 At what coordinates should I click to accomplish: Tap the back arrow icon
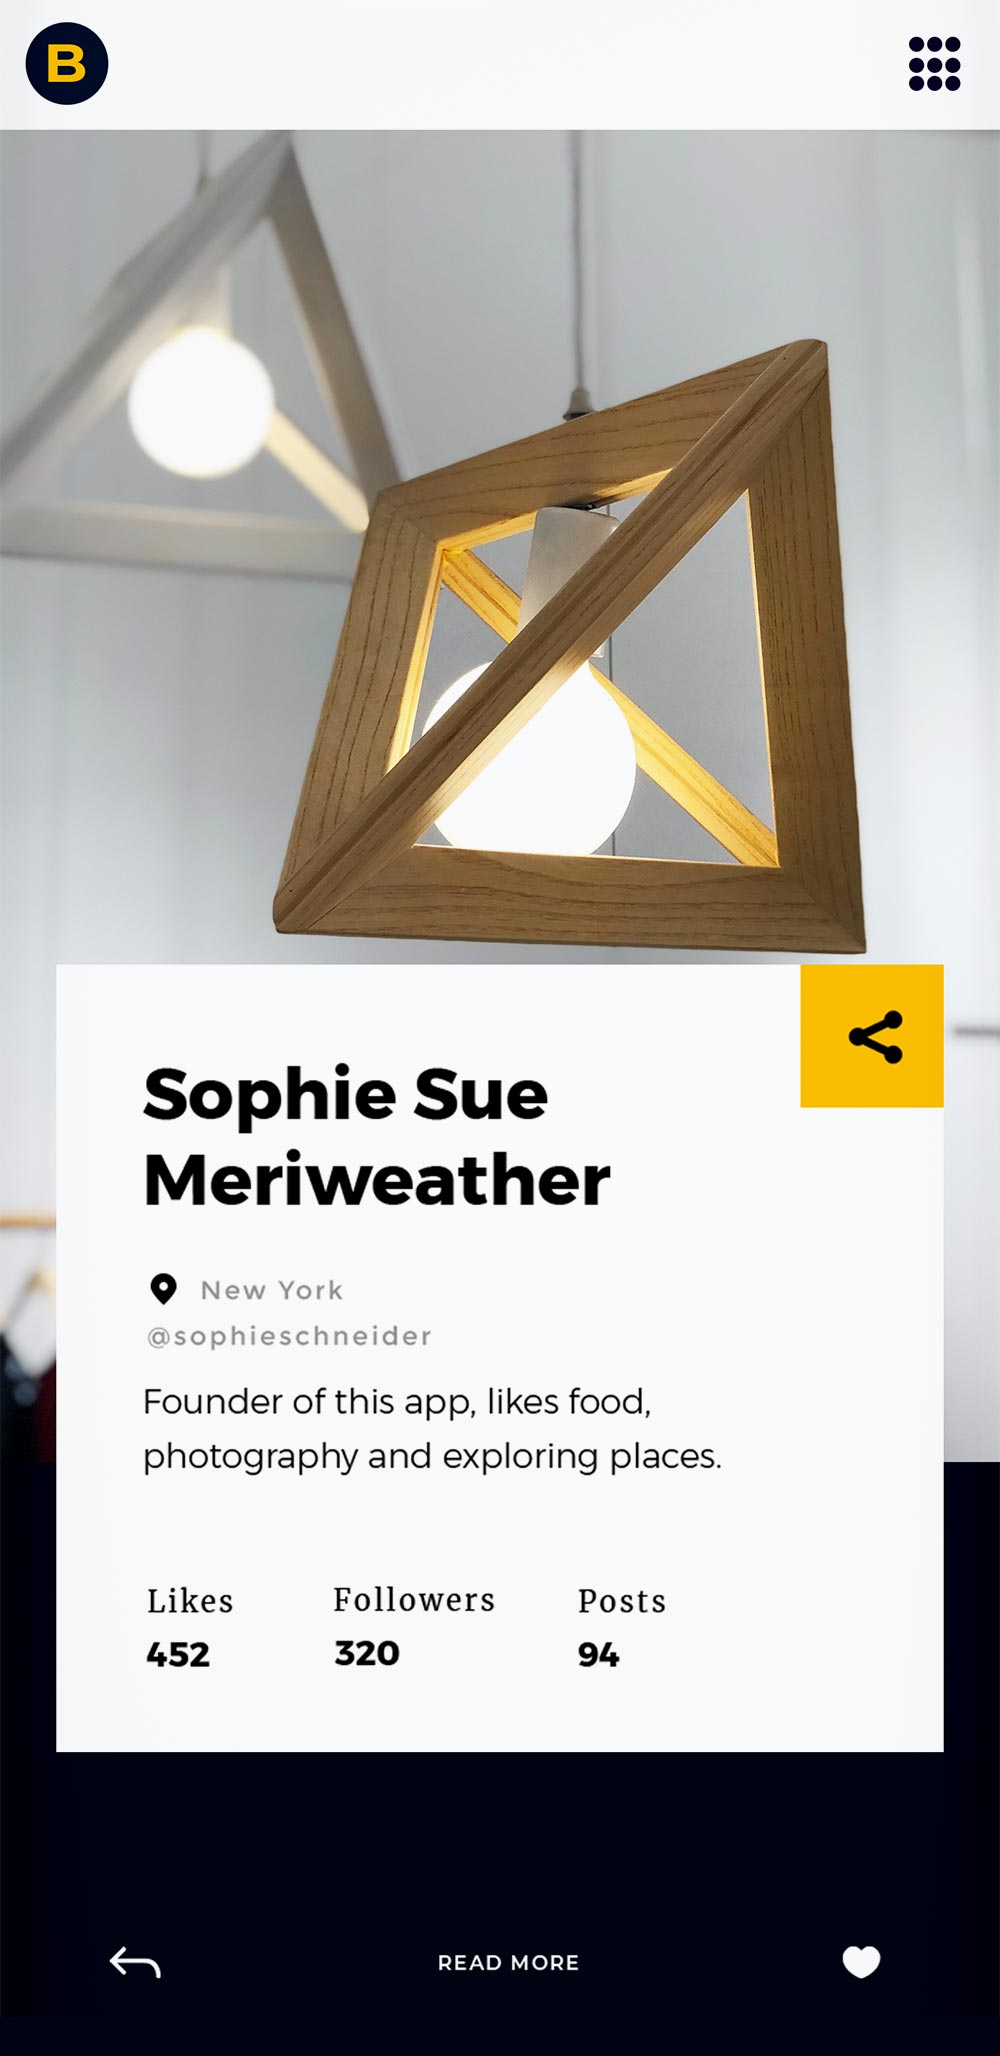click(135, 1962)
